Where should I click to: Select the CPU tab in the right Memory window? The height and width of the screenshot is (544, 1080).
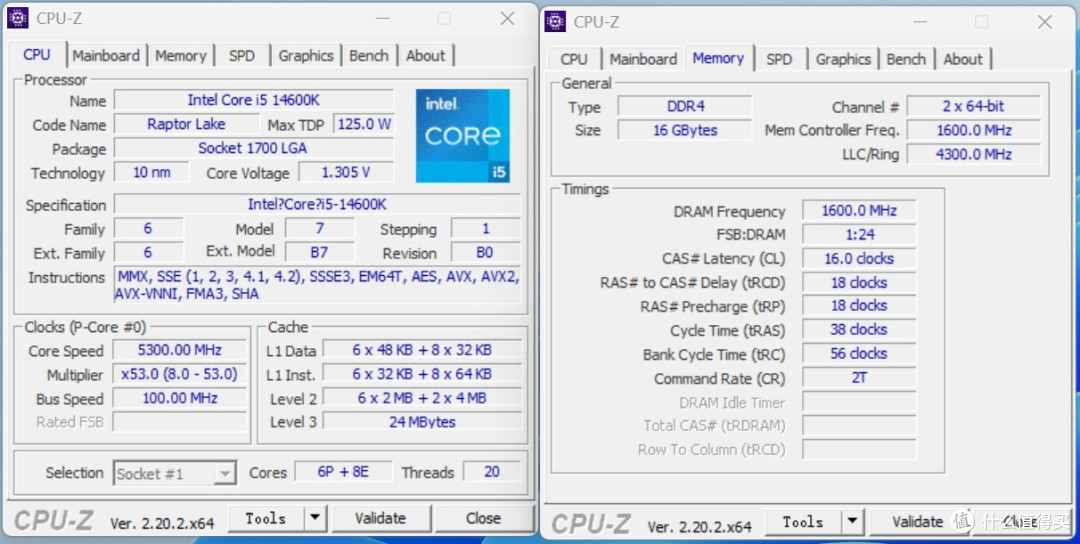574,59
